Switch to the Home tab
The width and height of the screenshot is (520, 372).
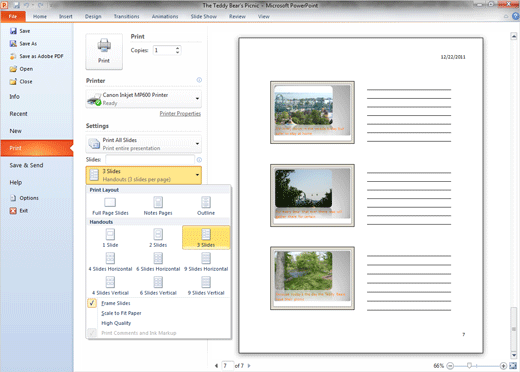pyautogui.click(x=40, y=16)
